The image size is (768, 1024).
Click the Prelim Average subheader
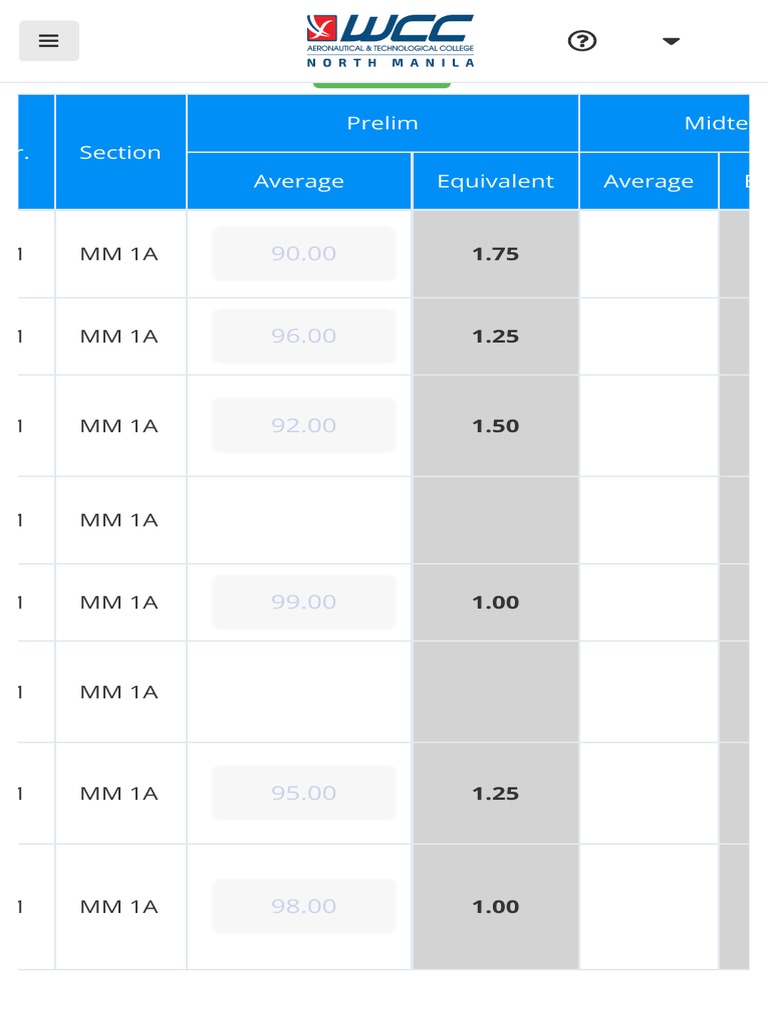[298, 181]
